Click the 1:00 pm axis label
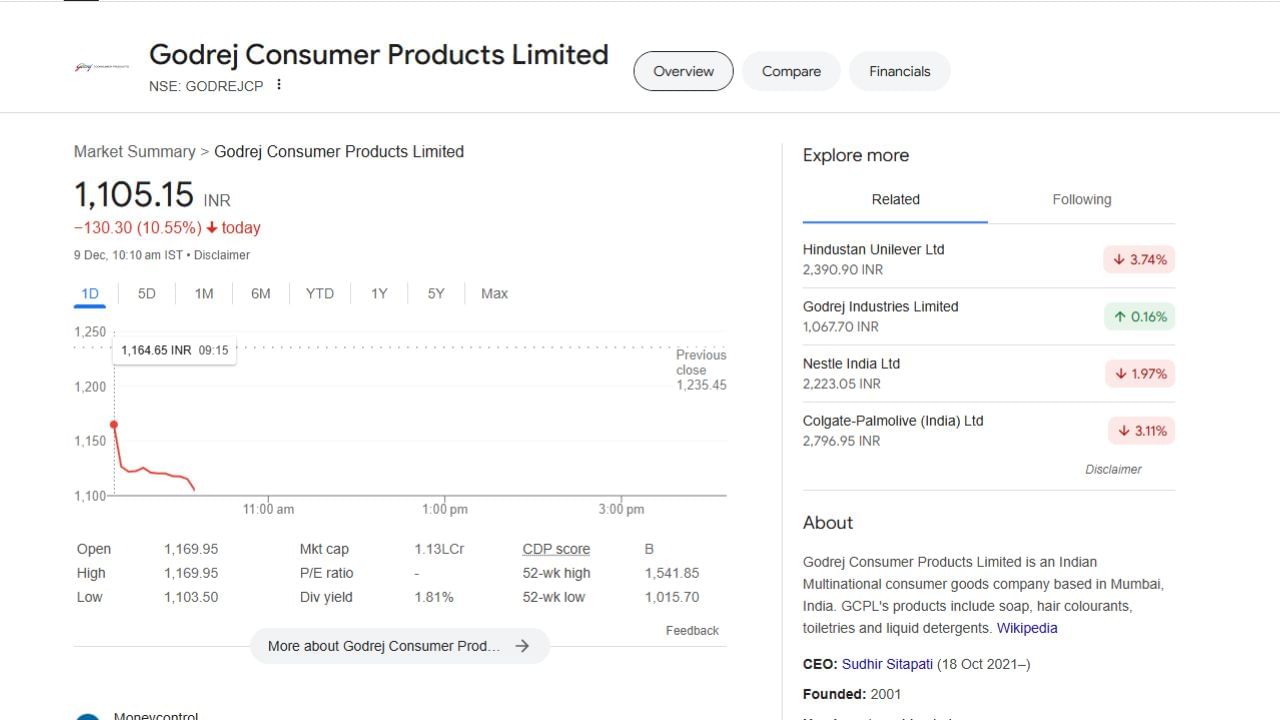This screenshot has width=1280, height=720. (x=445, y=509)
